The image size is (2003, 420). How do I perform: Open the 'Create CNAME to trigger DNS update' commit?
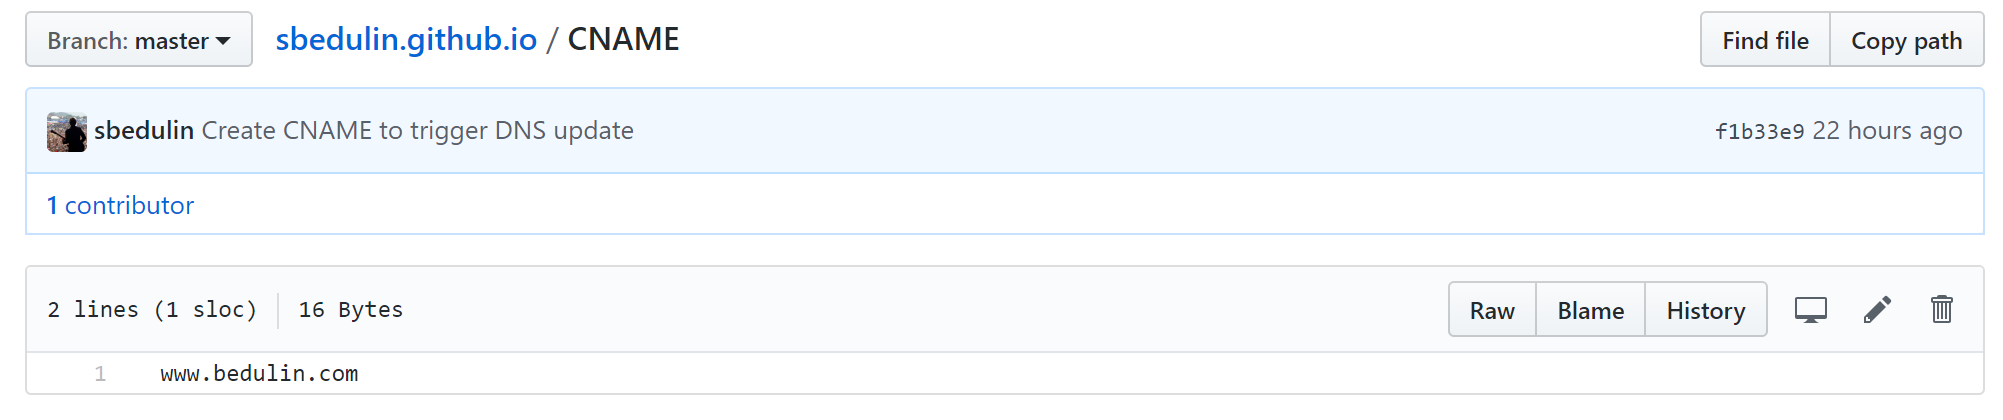pyautogui.click(x=418, y=131)
